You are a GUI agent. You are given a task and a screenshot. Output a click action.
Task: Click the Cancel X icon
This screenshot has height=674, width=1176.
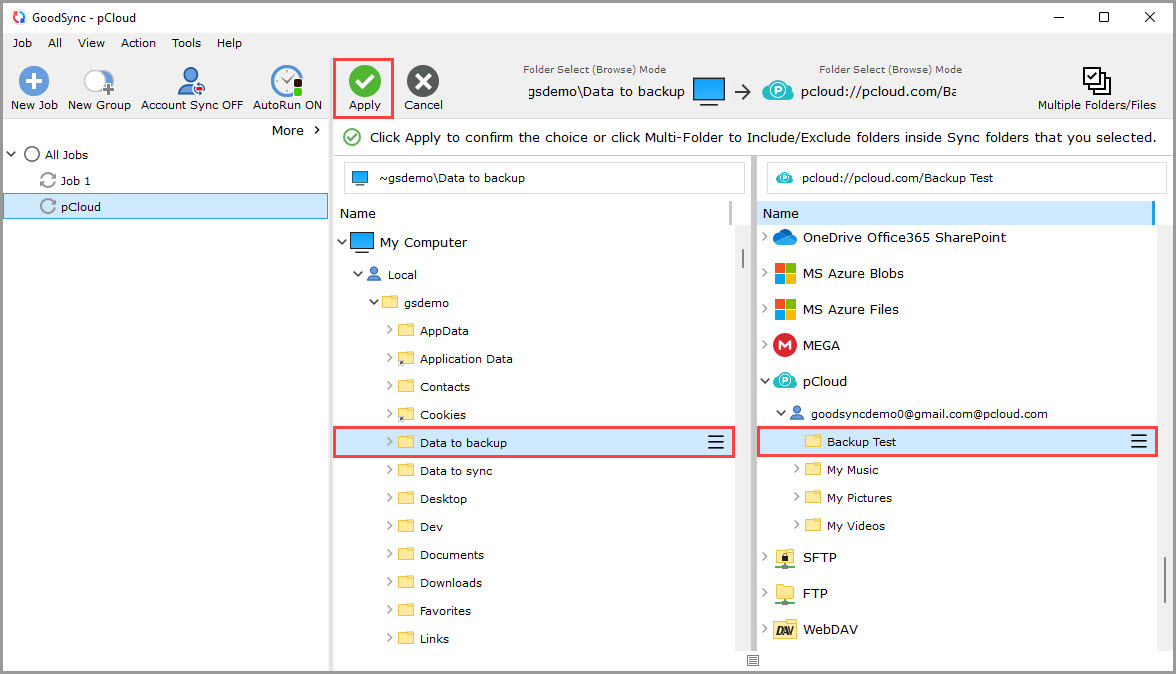coord(423,81)
